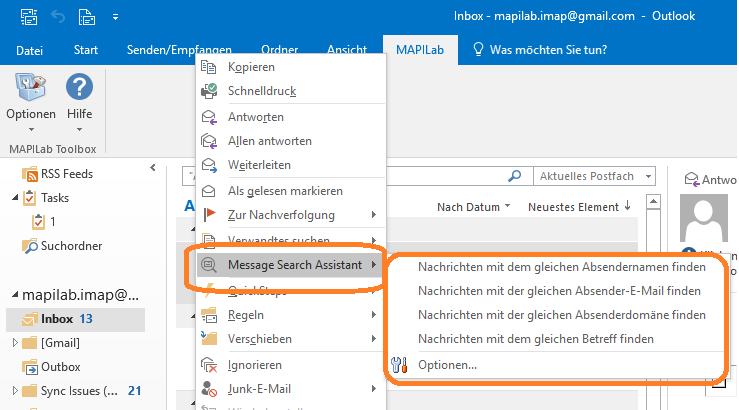
Task: Open the Message Search Assistant submenu arrow
Action: (x=373, y=265)
